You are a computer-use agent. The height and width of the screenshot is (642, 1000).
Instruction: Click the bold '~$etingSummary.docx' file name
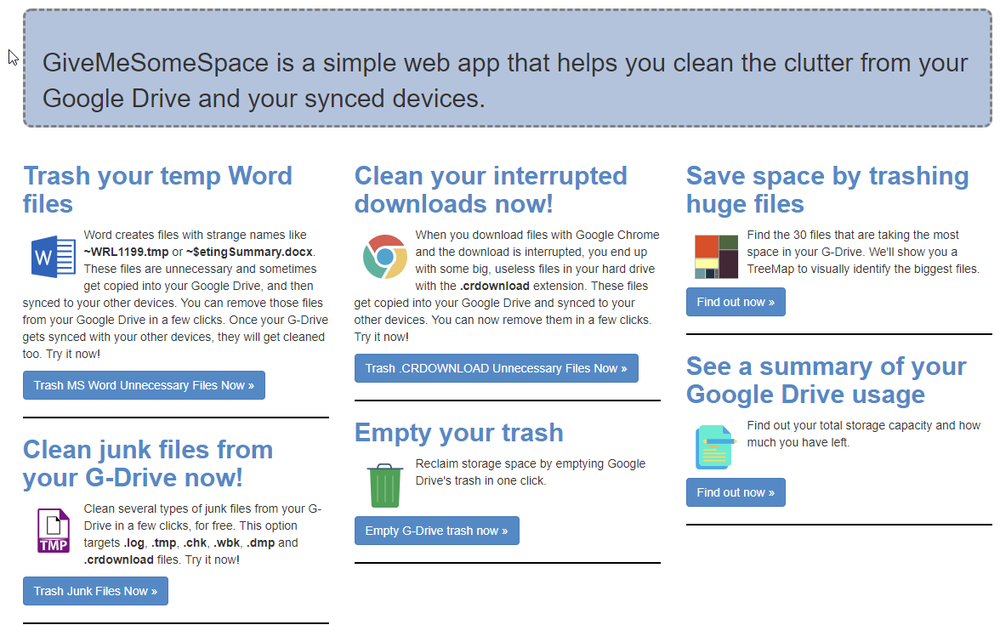(249, 252)
